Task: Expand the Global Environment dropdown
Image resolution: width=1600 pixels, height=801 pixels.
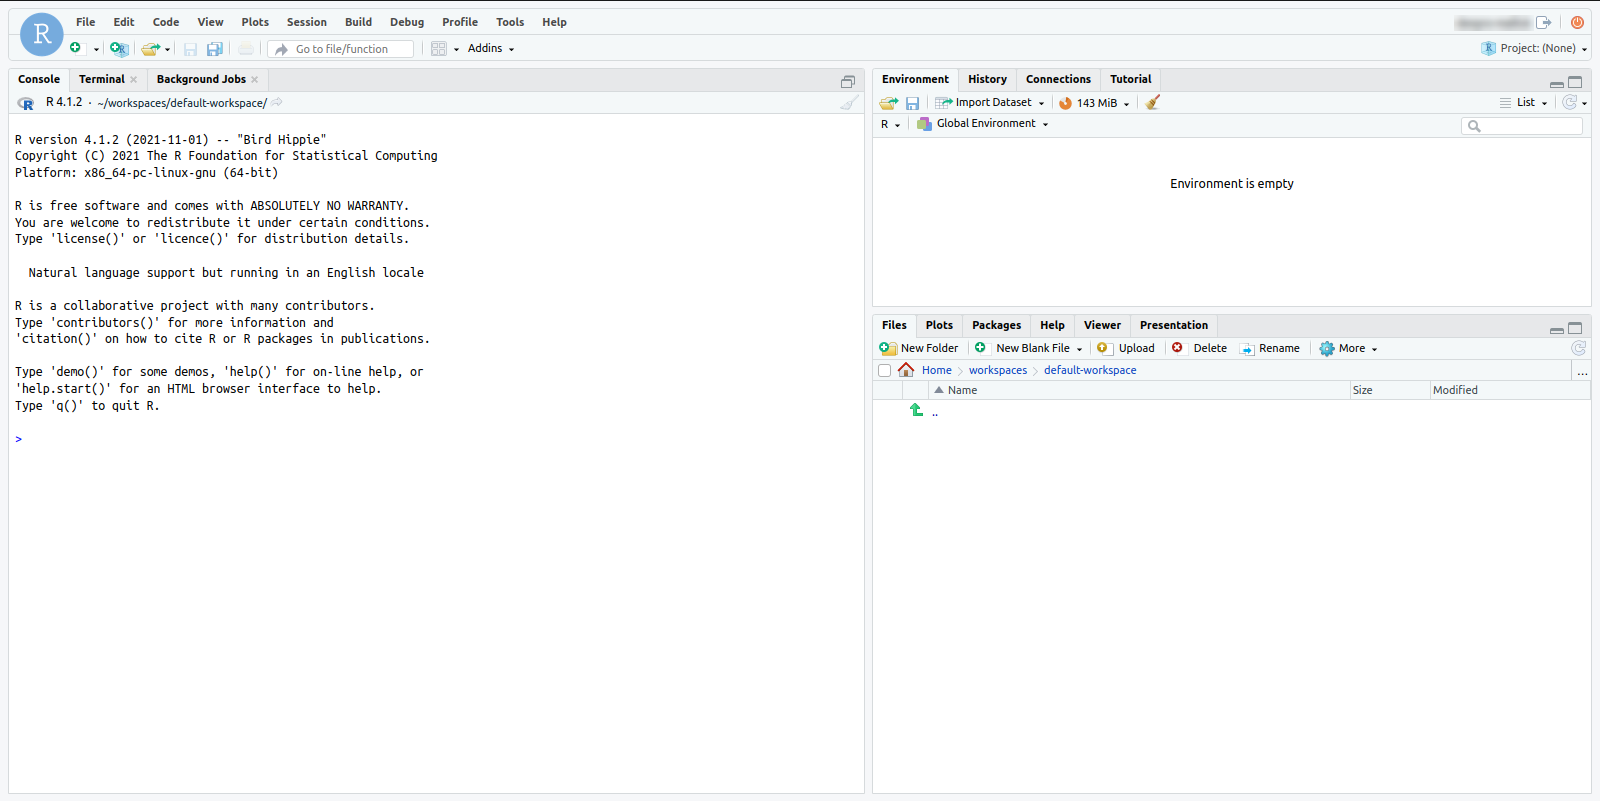Action: coord(985,124)
